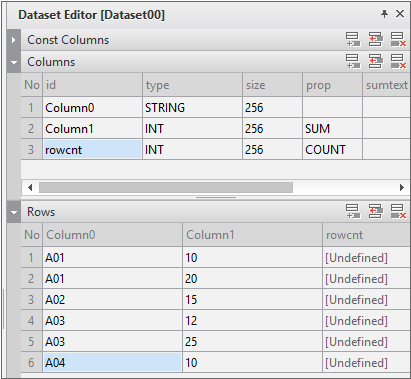
Task: Select the STRING type cell of Column0
Action: [x=192, y=108]
